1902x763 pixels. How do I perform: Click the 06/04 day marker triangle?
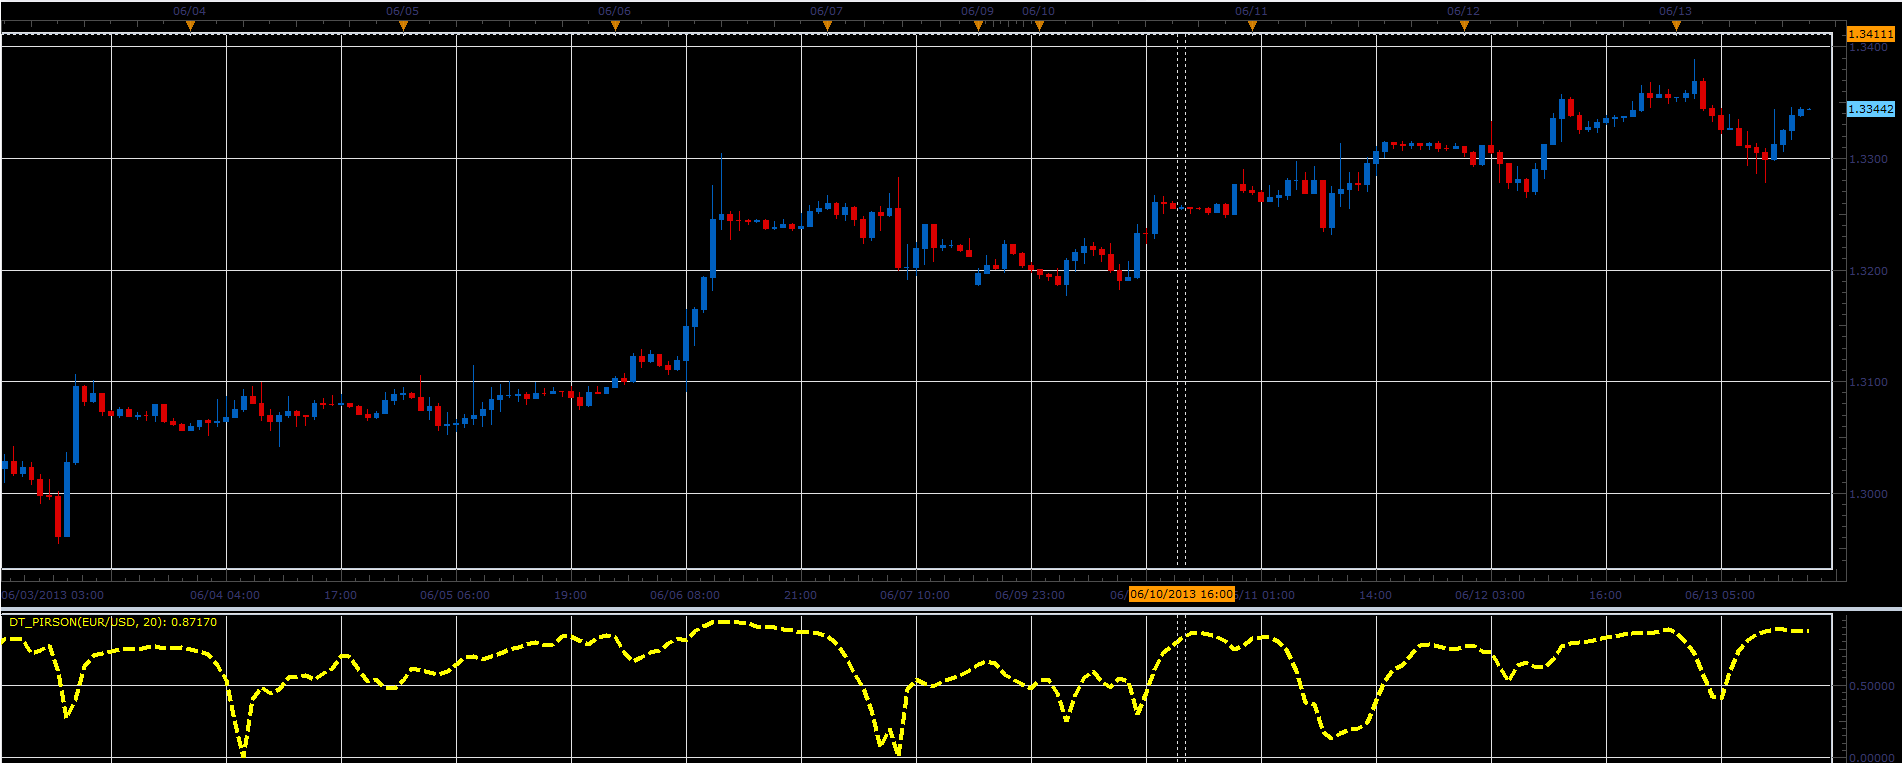pyautogui.click(x=190, y=26)
